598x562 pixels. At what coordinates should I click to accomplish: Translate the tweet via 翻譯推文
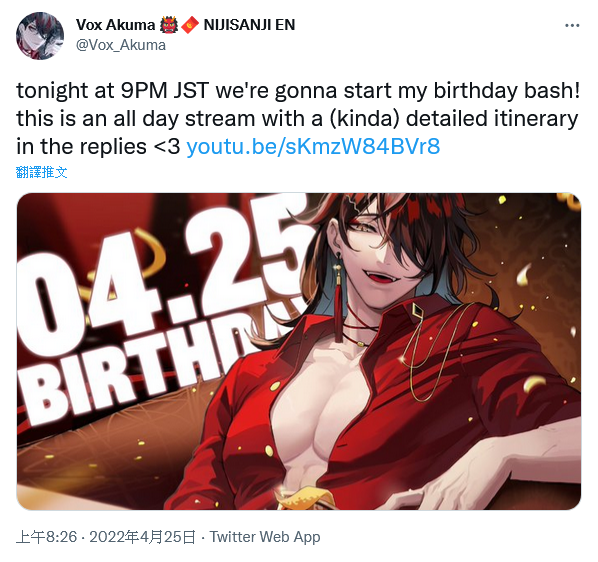(x=42, y=172)
